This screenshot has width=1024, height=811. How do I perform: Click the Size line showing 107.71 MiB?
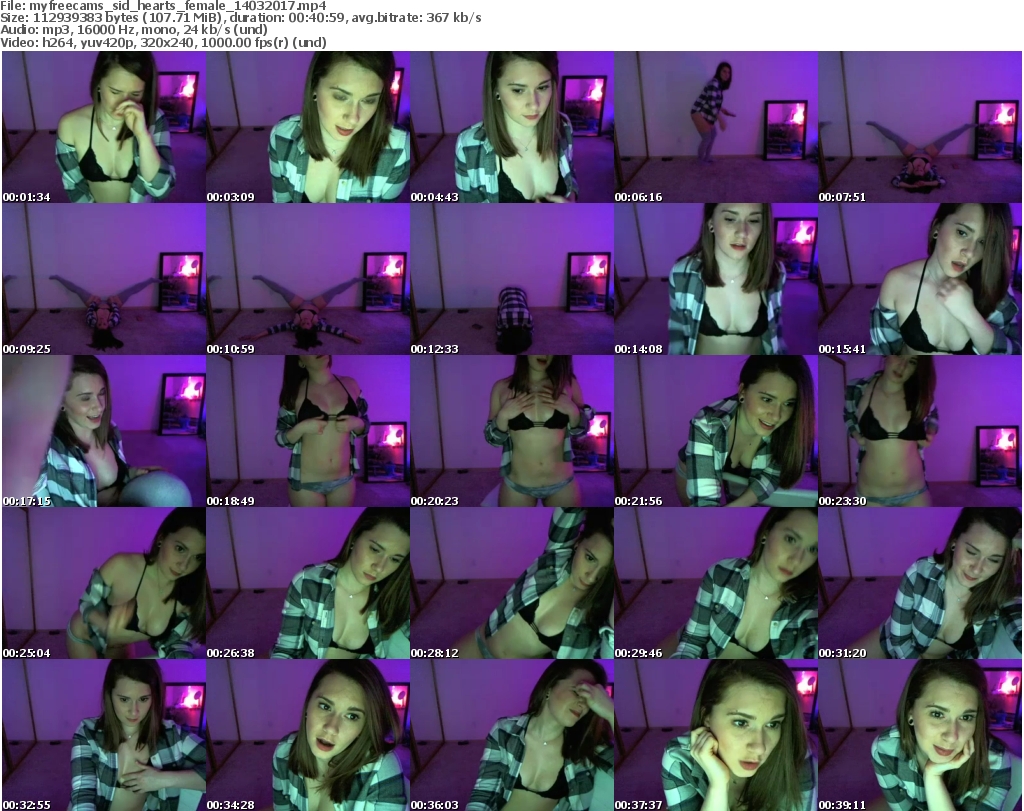[x=241, y=18]
